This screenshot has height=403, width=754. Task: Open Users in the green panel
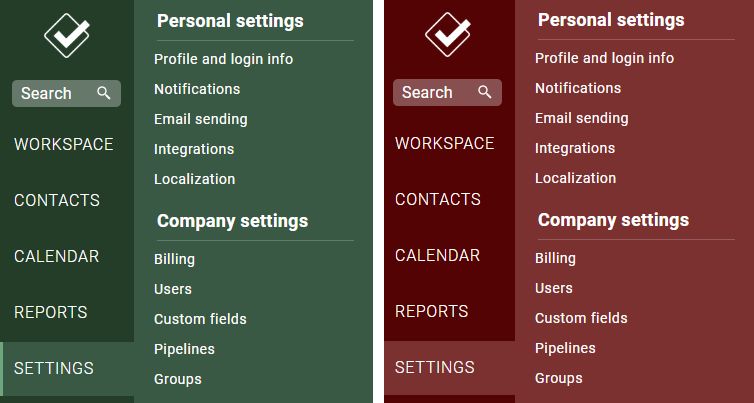(x=173, y=289)
